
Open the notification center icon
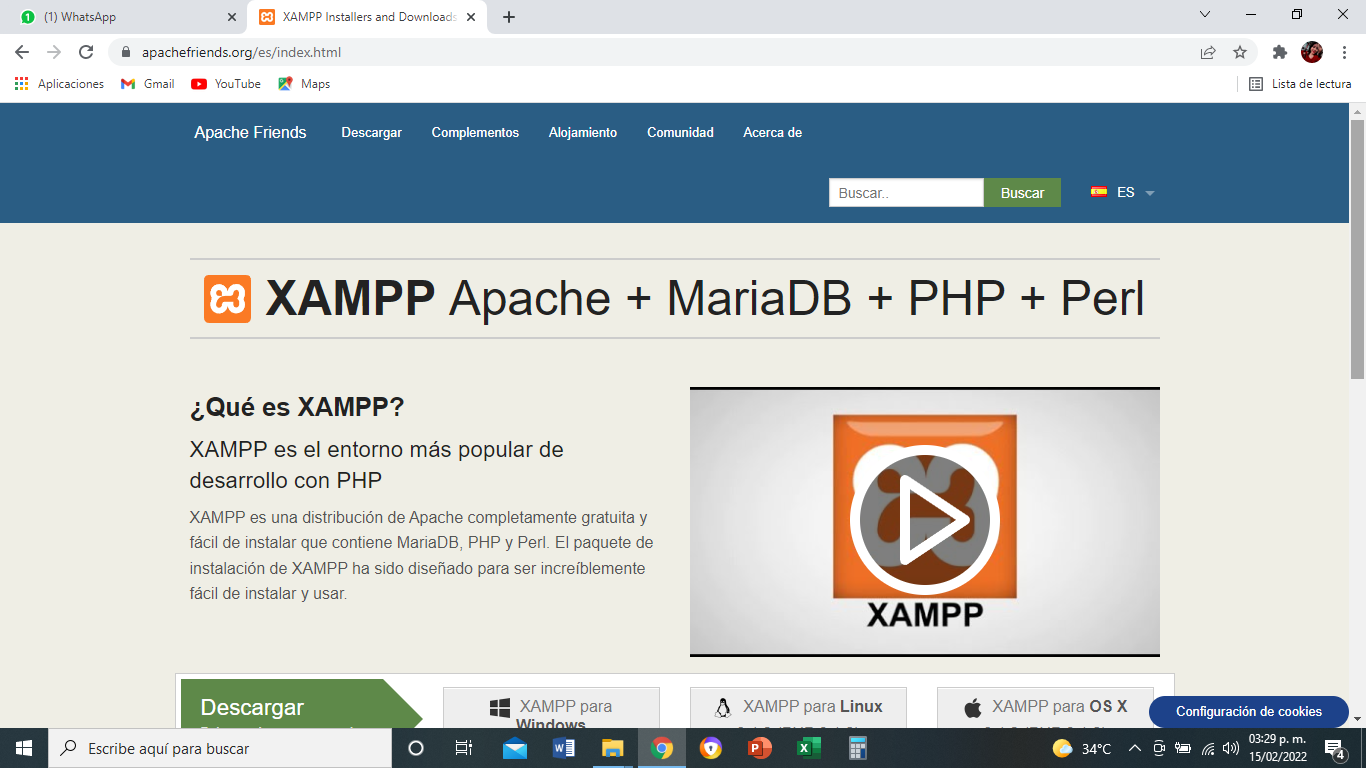point(1335,748)
